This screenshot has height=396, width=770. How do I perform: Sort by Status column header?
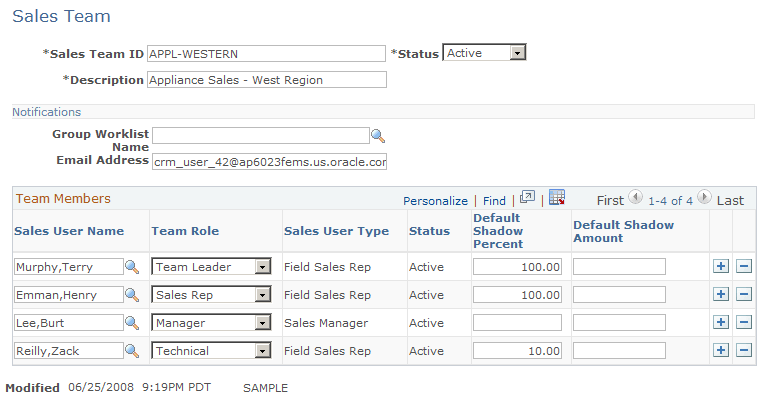tap(429, 231)
